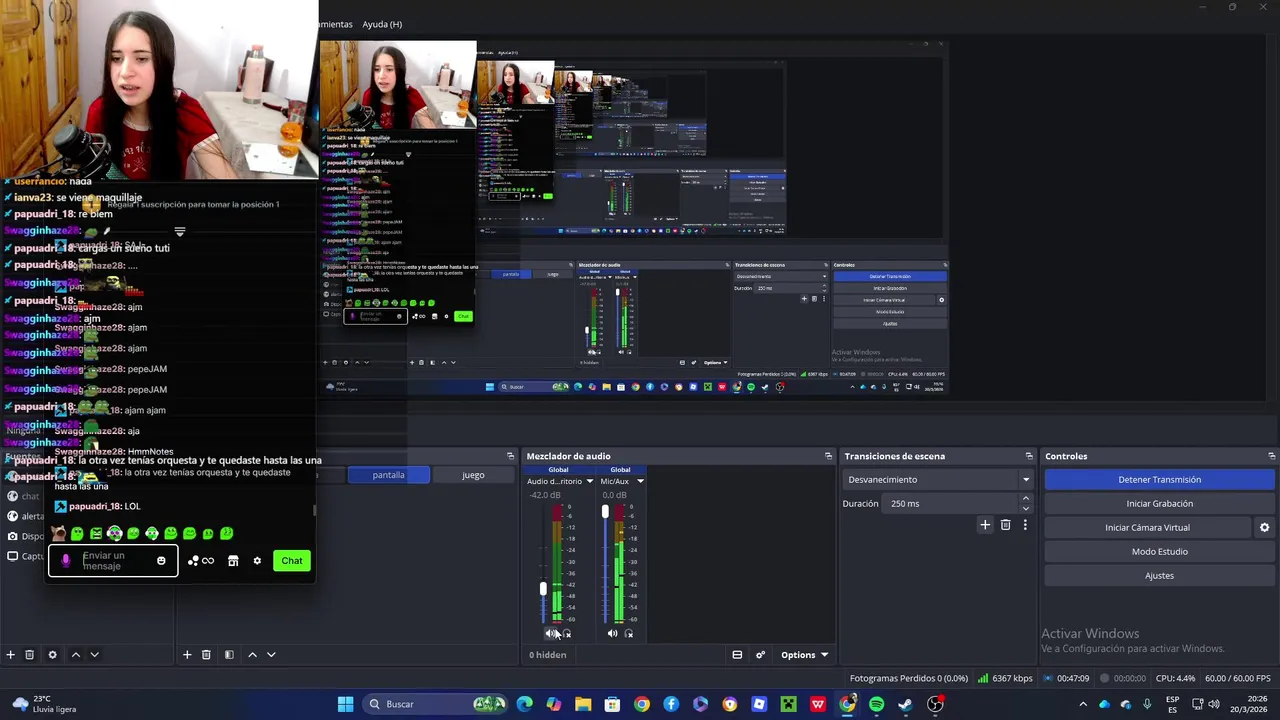This screenshot has height=720, width=1280.
Task: Click the green Chat send button
Action: pyautogui.click(x=291, y=561)
